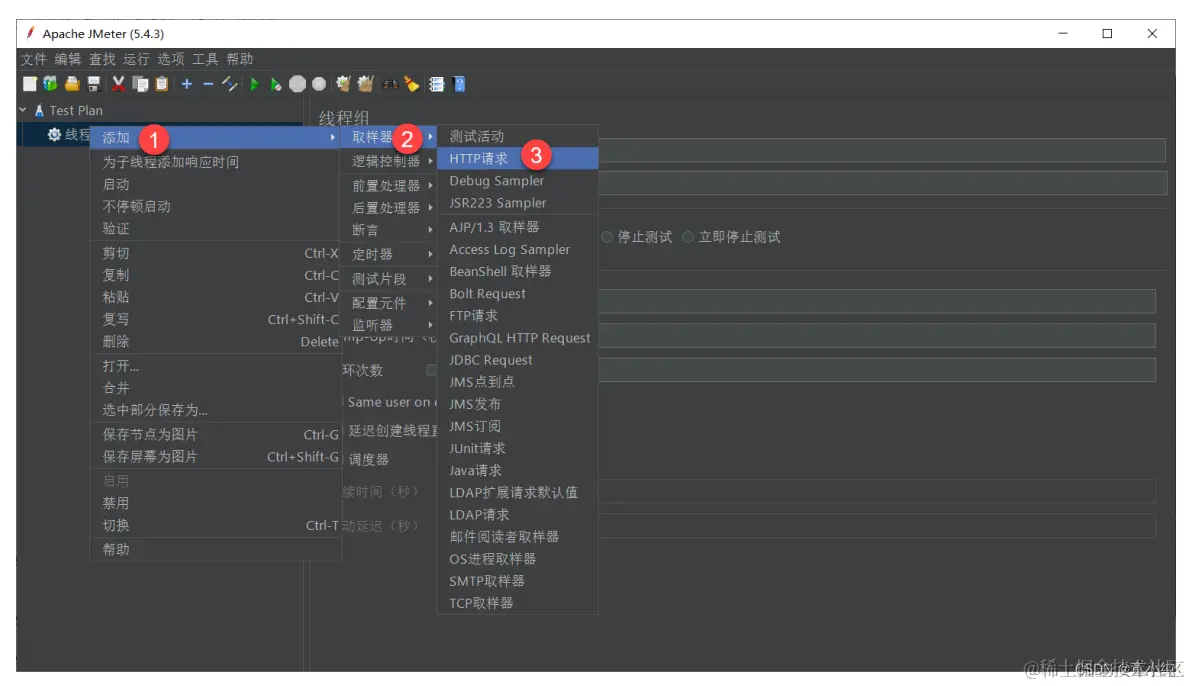Click the Paste clipboard icon
The image size is (1191, 686).
coord(162,84)
